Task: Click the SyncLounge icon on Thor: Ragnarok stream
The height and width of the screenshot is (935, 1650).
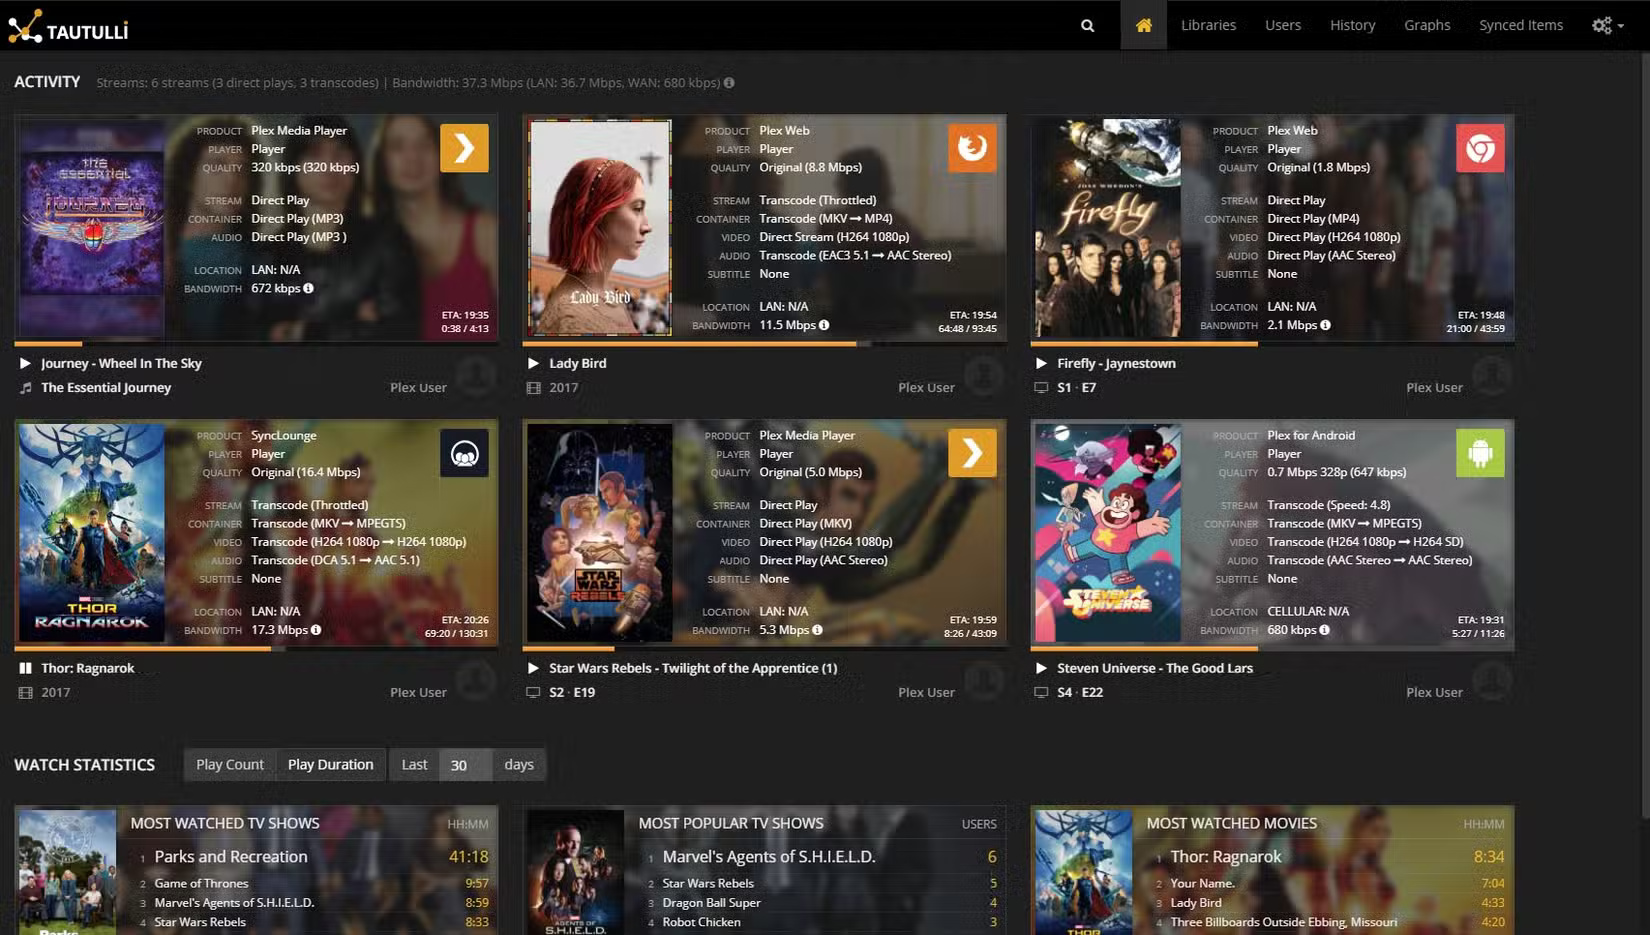Action: [x=464, y=452]
